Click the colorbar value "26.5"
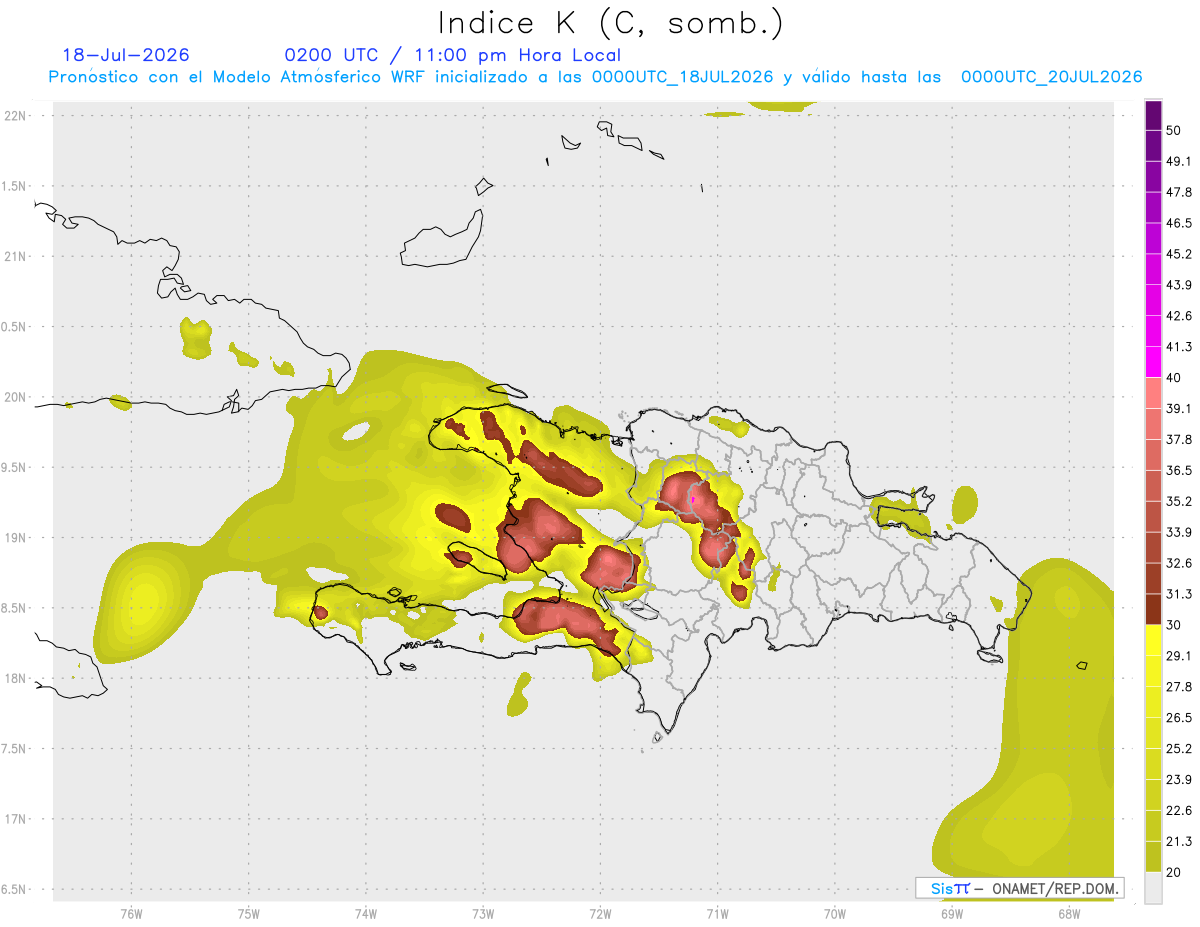 click(1178, 717)
